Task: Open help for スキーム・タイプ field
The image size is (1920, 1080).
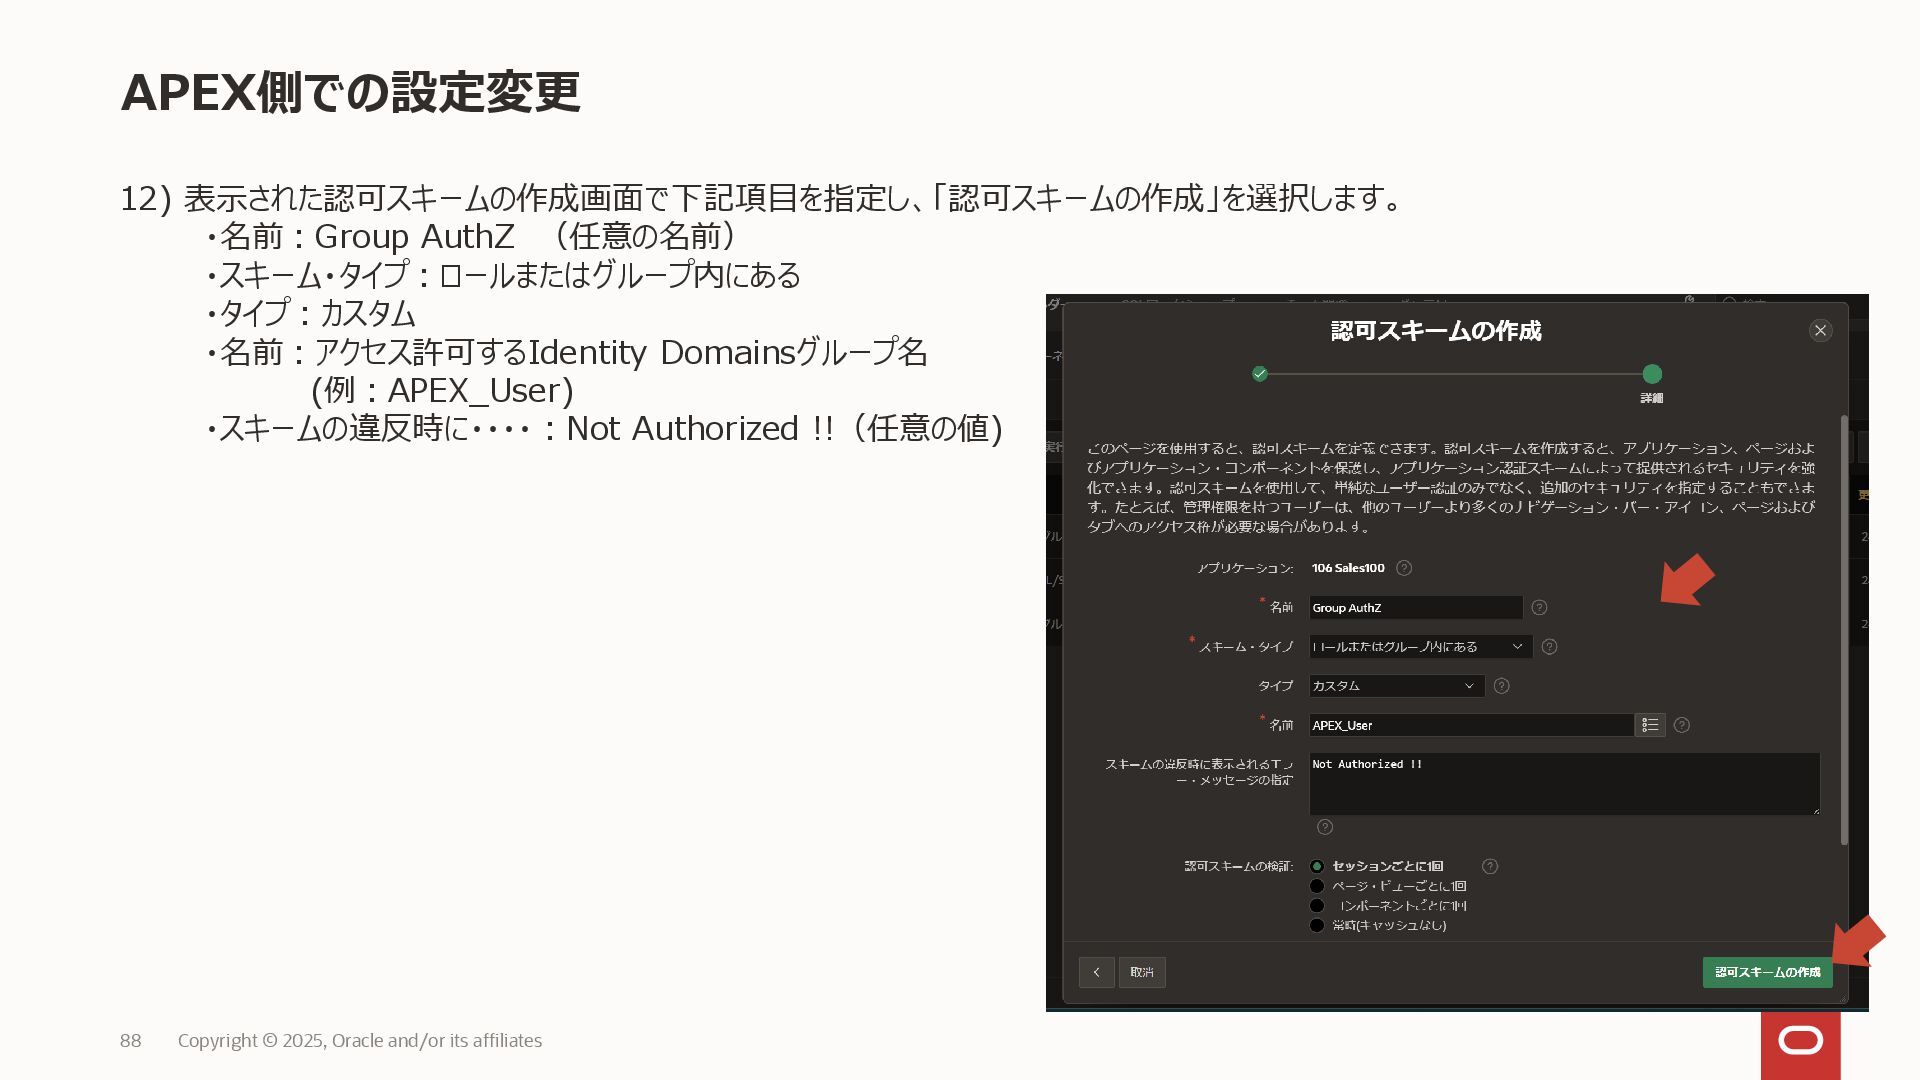Action: [x=1549, y=647]
